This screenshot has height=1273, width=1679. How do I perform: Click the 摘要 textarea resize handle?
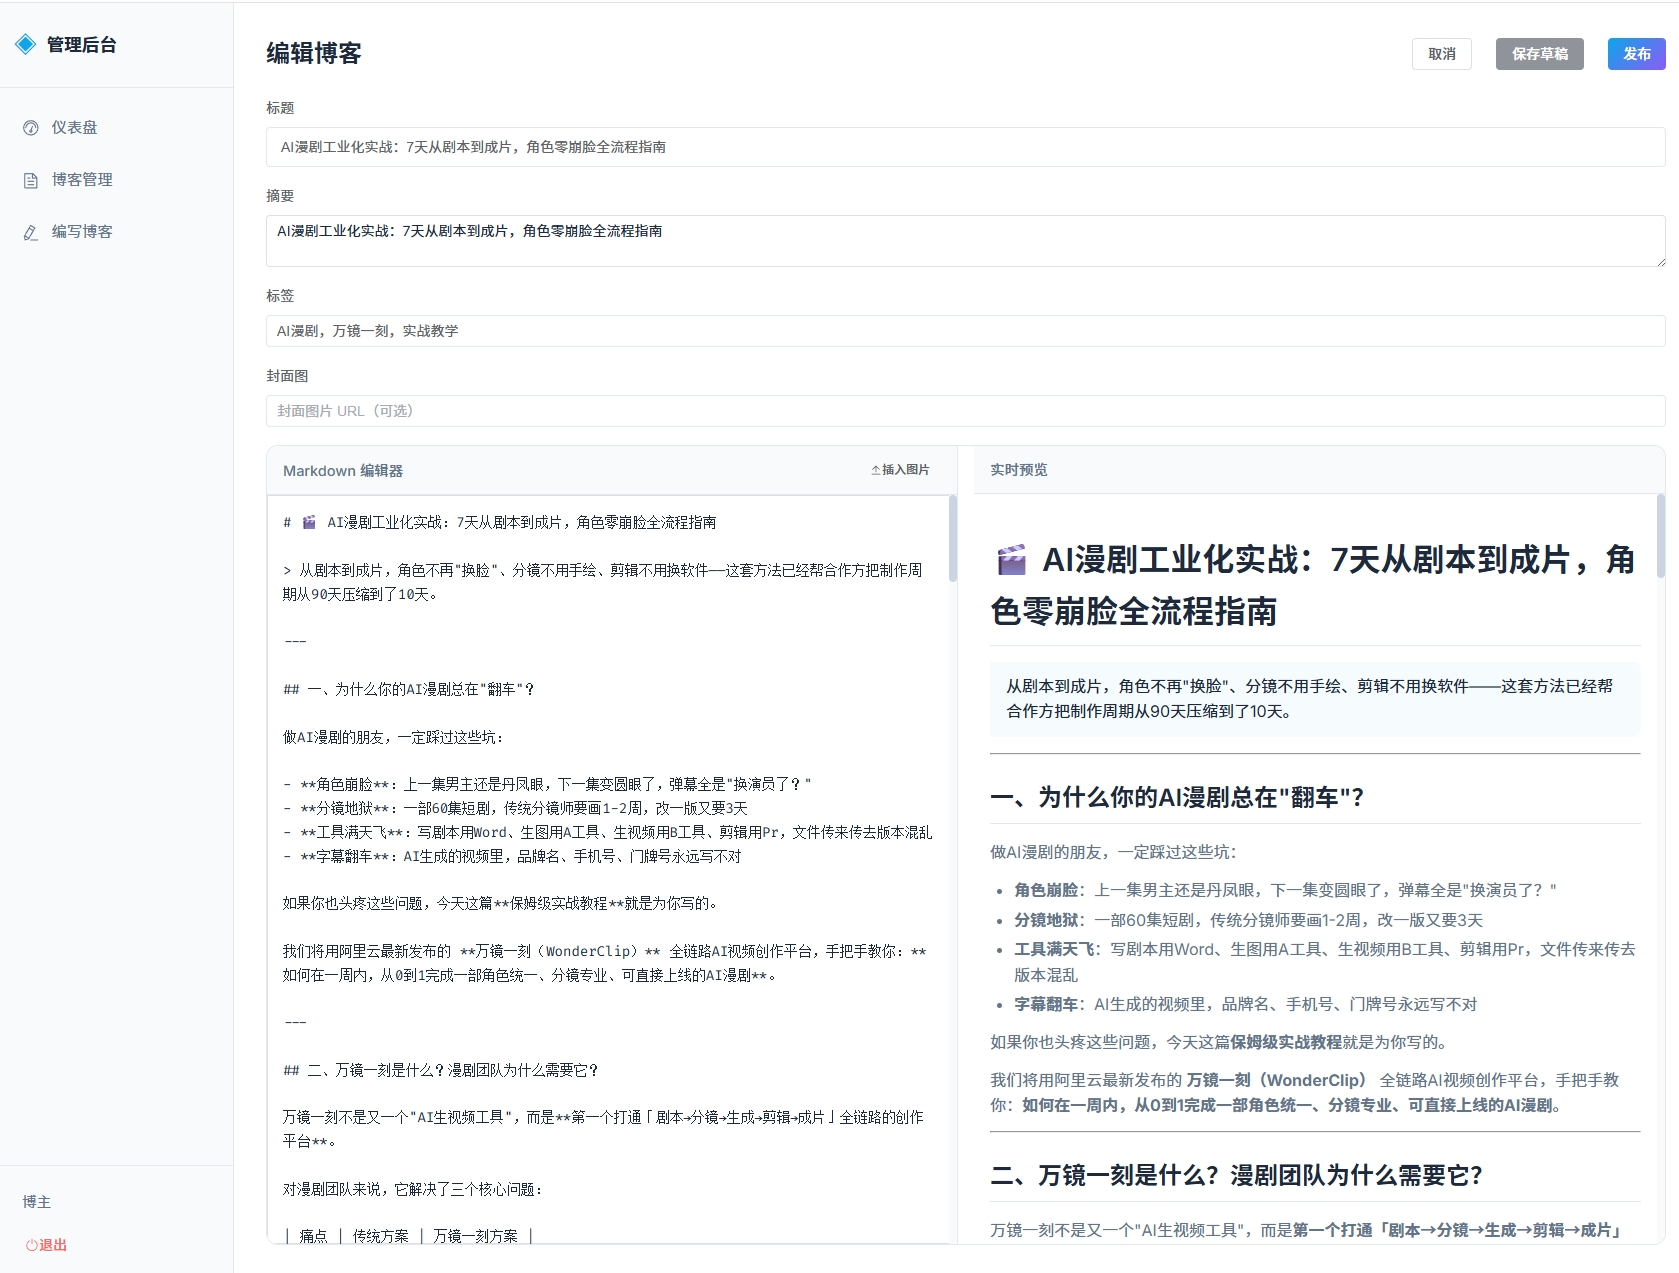click(1660, 261)
